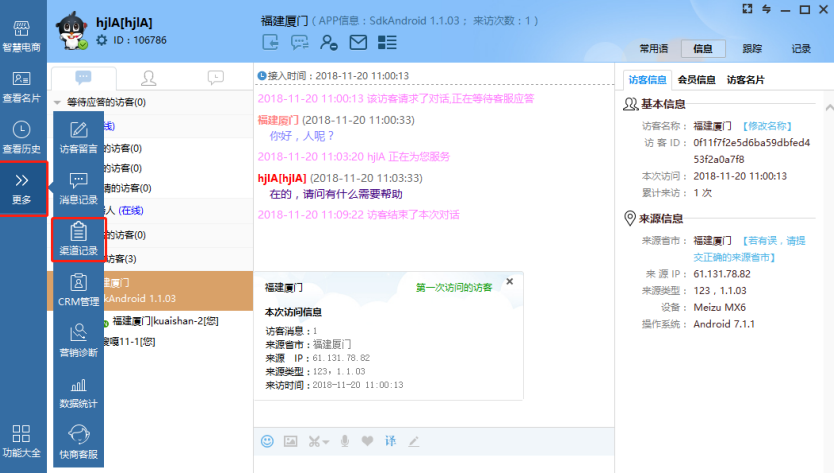Image resolution: width=834 pixels, height=473 pixels.
Task: Click the 更多 sidebar button
Action: click(22, 189)
